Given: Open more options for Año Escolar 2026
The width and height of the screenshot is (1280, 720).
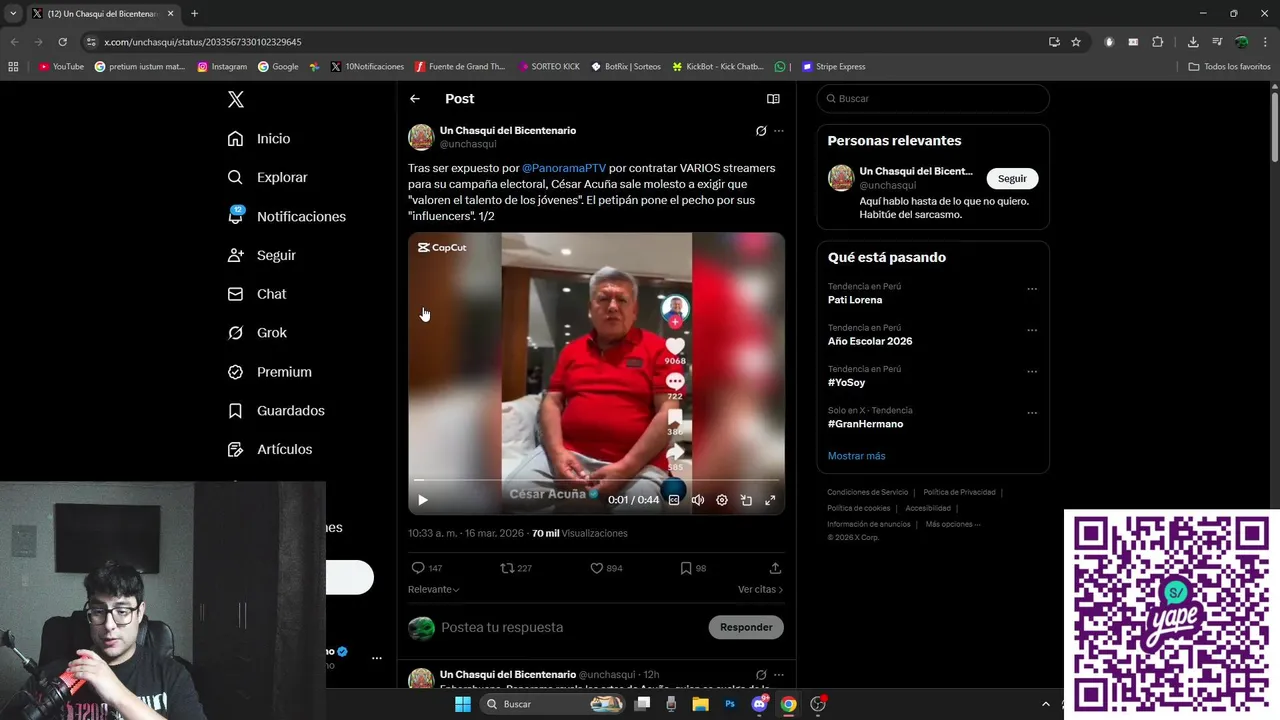Looking at the screenshot, I should tap(1032, 330).
